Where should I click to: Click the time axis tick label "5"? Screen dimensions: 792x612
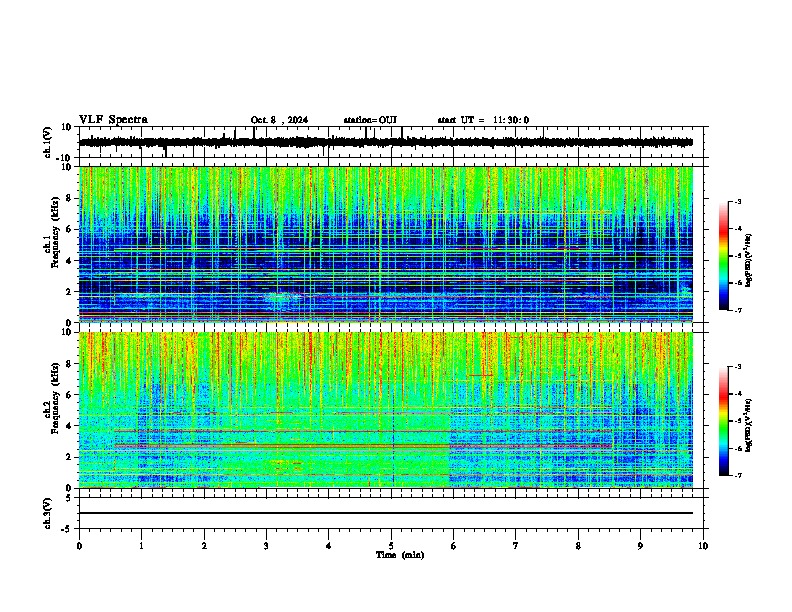coord(391,546)
